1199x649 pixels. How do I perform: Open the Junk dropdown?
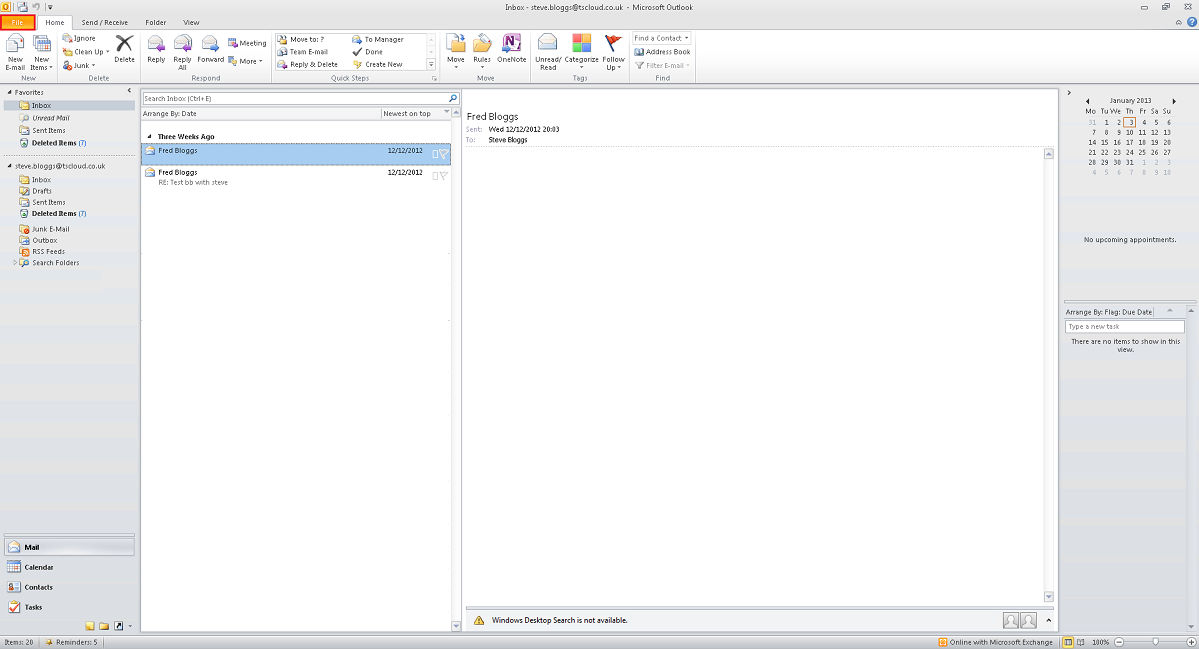(x=80, y=66)
